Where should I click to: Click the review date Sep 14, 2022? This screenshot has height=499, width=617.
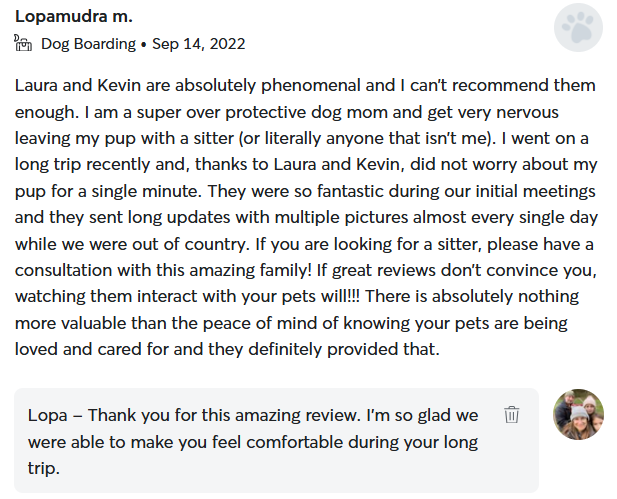click(x=199, y=44)
